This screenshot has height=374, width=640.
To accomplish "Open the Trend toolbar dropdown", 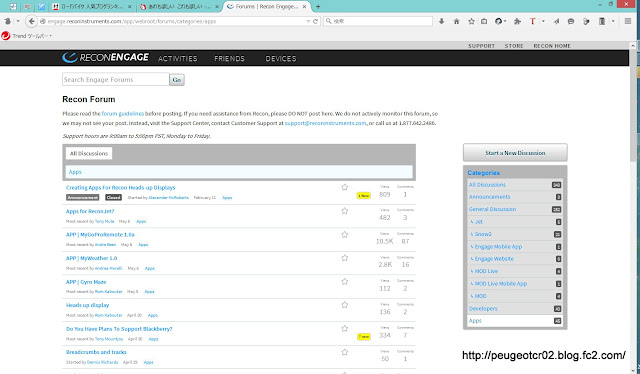I will click(x=50, y=36).
